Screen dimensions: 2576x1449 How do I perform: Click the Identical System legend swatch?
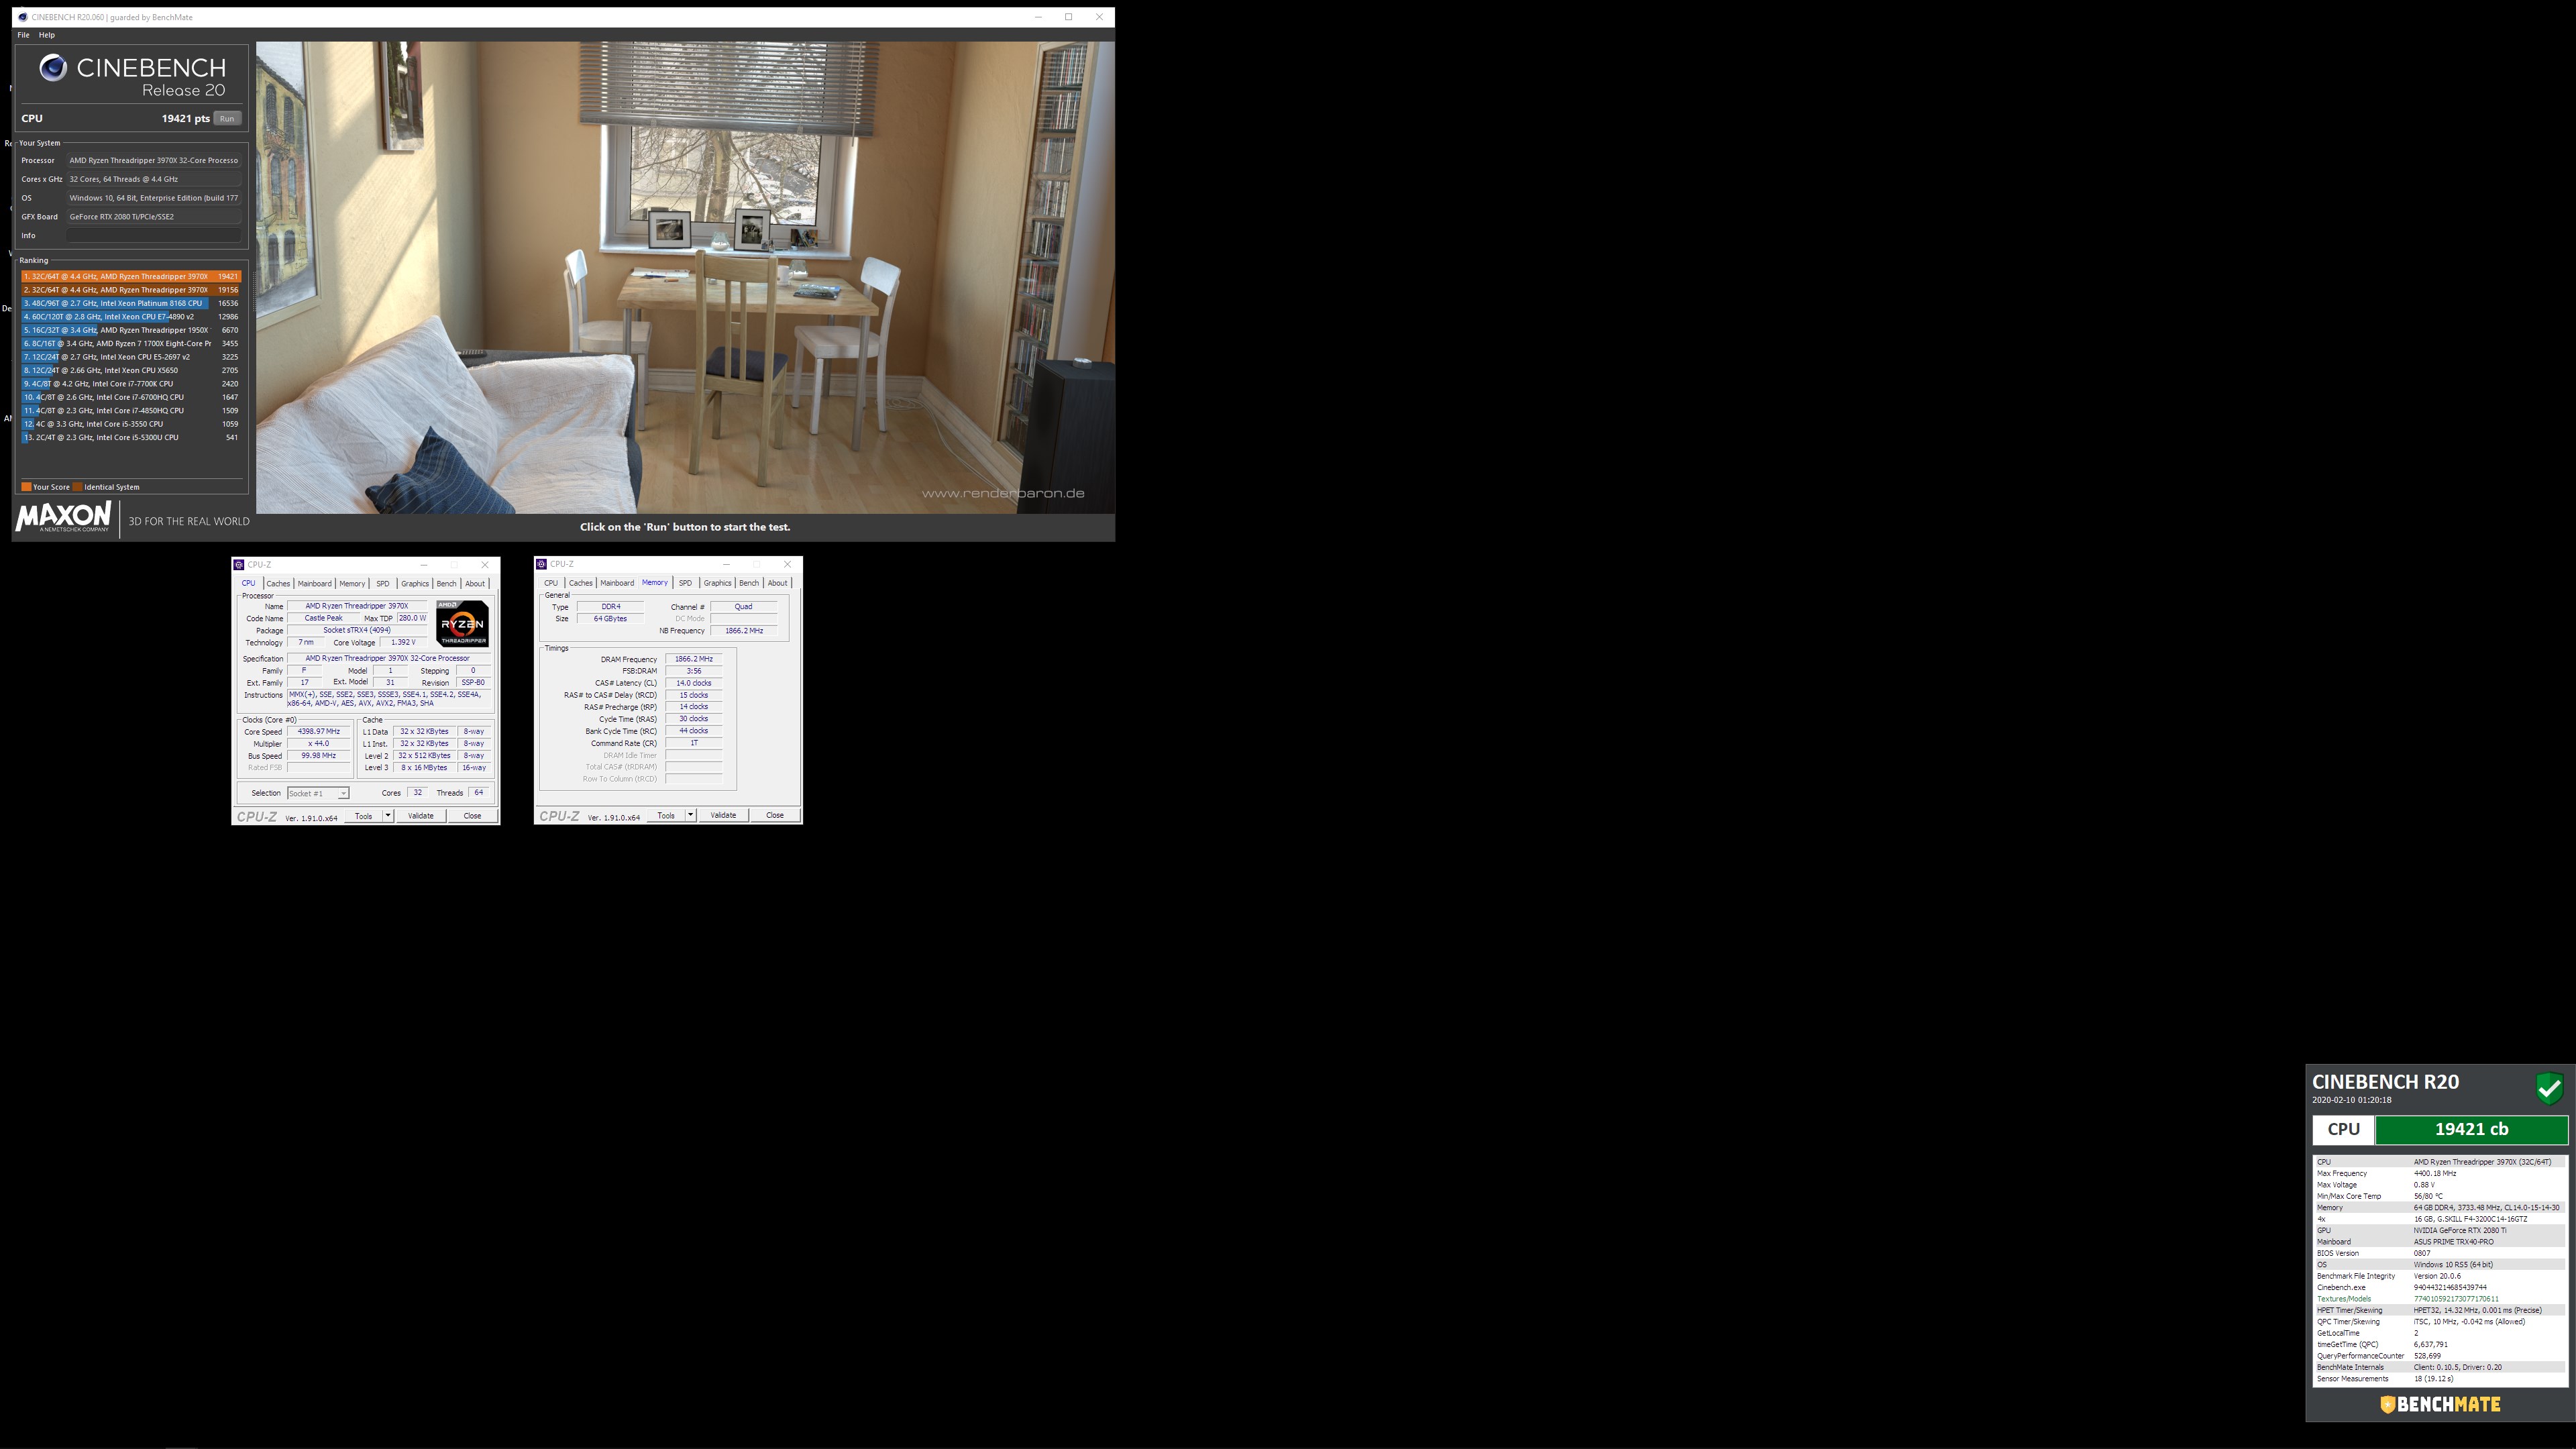77,487
